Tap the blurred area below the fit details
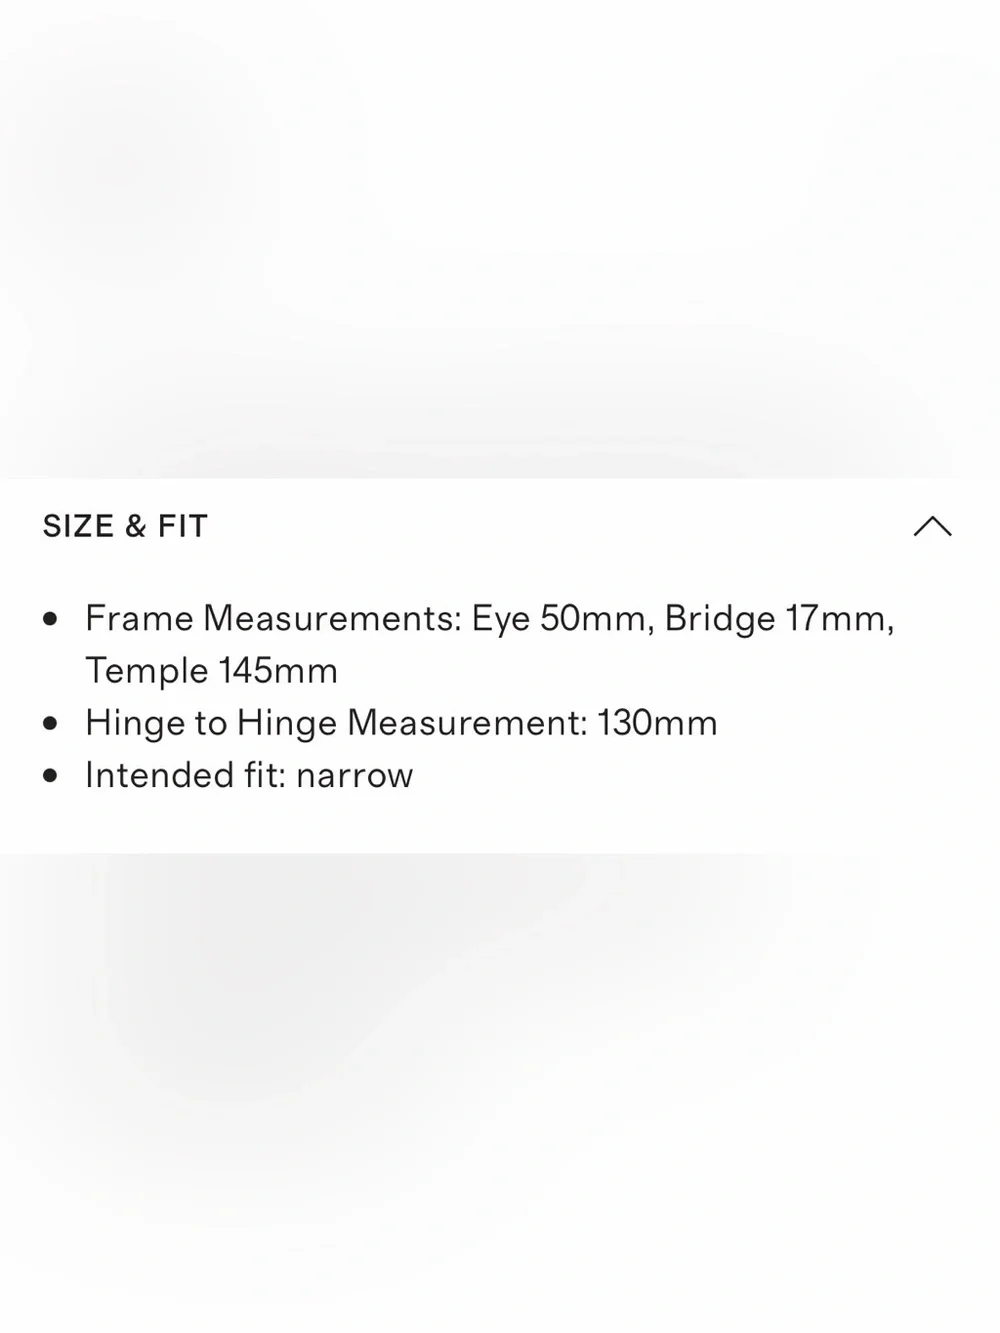 (500, 1093)
